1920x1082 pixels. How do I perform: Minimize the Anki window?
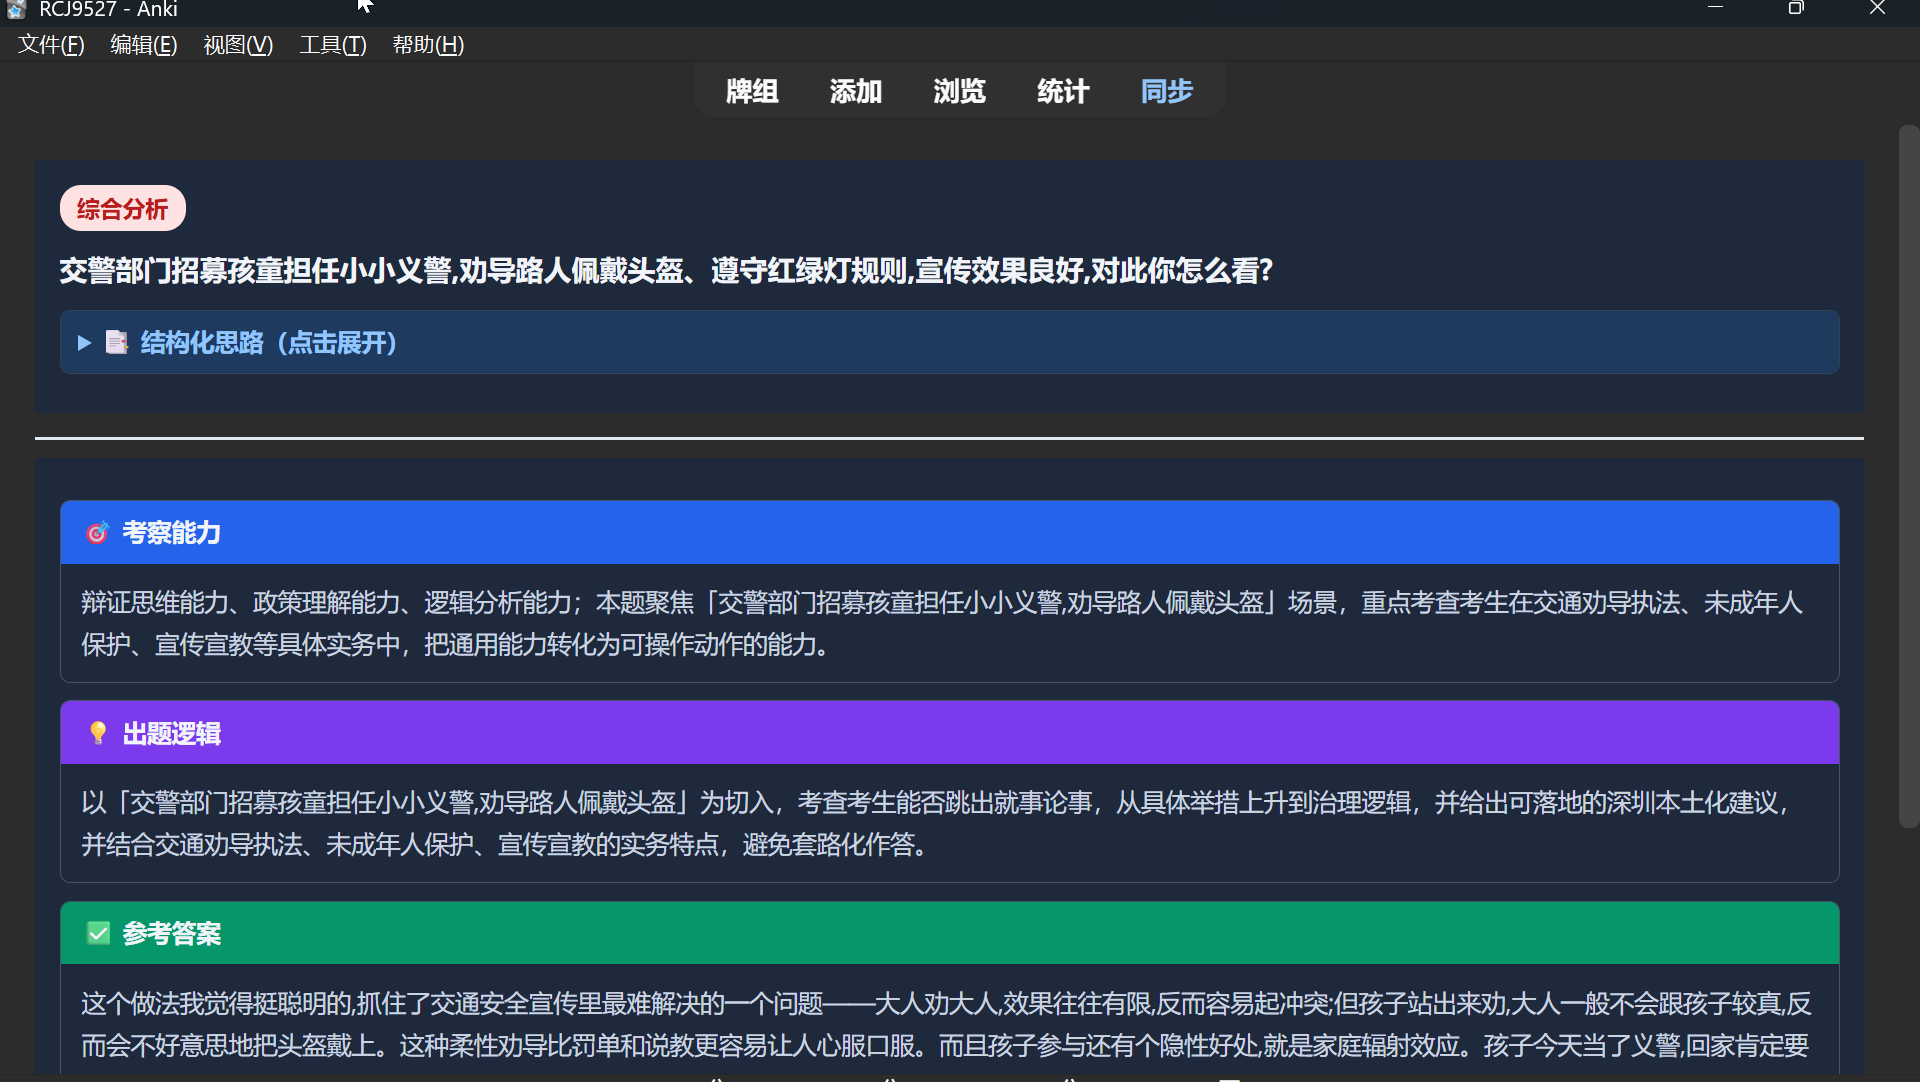[x=1715, y=8]
